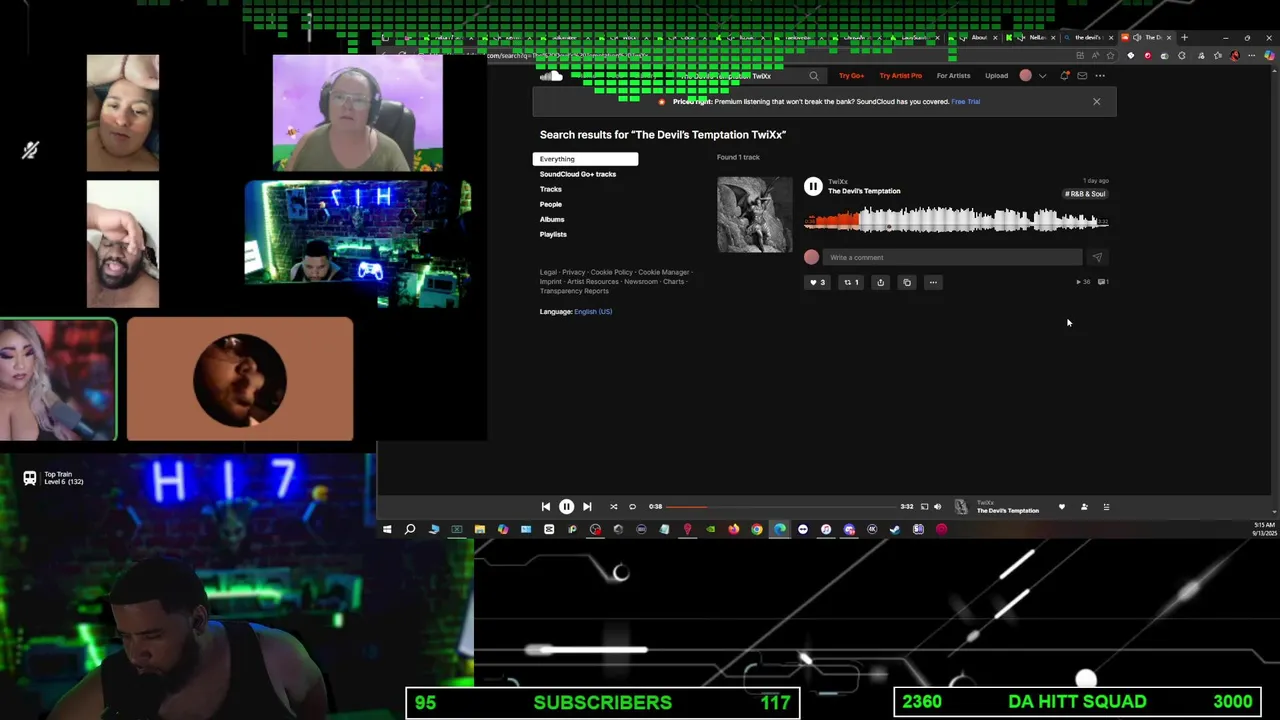The width and height of the screenshot is (1280, 720).
Task: Select the Everything filter
Action: pos(585,159)
